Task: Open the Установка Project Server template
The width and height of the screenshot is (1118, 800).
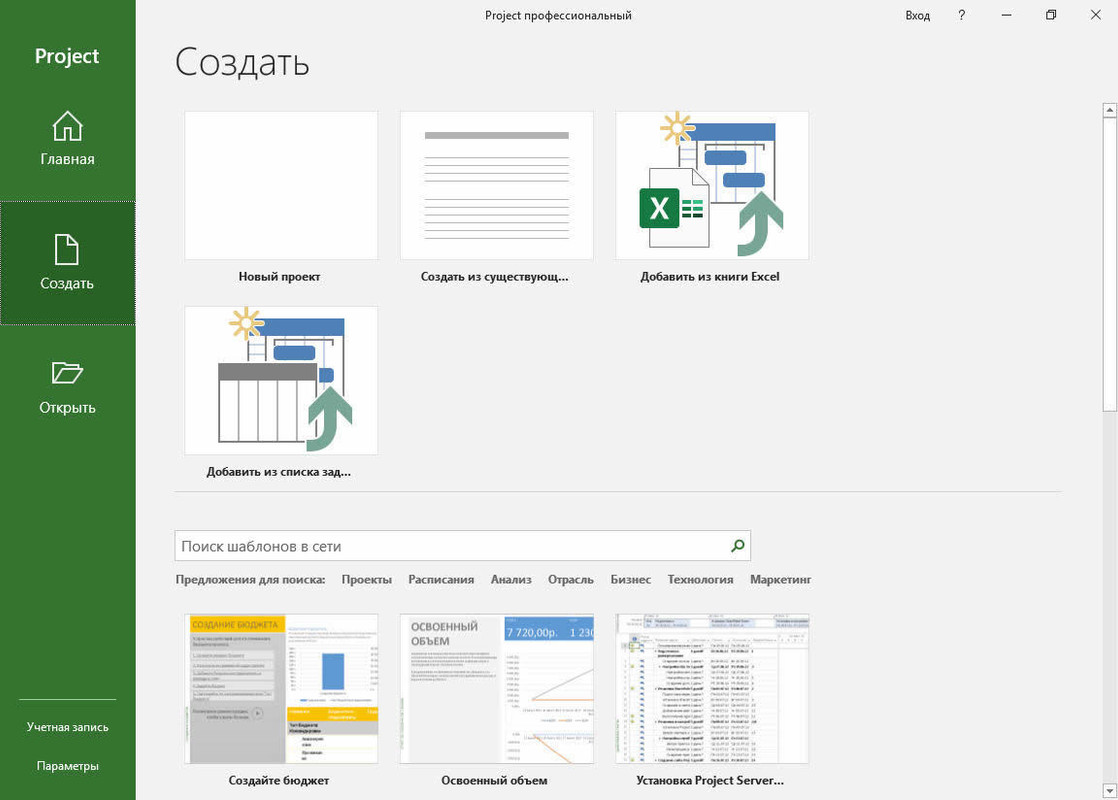Action: point(712,689)
